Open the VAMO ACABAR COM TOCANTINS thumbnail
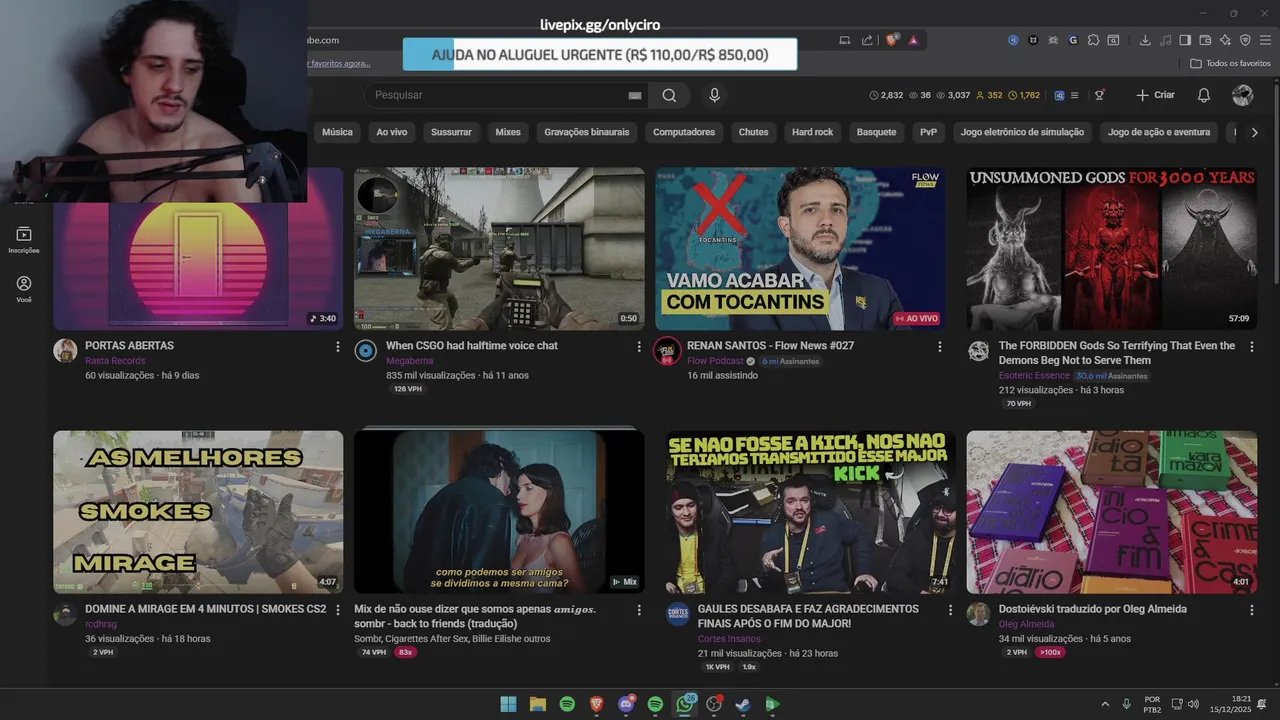1280x720 pixels. pos(800,248)
